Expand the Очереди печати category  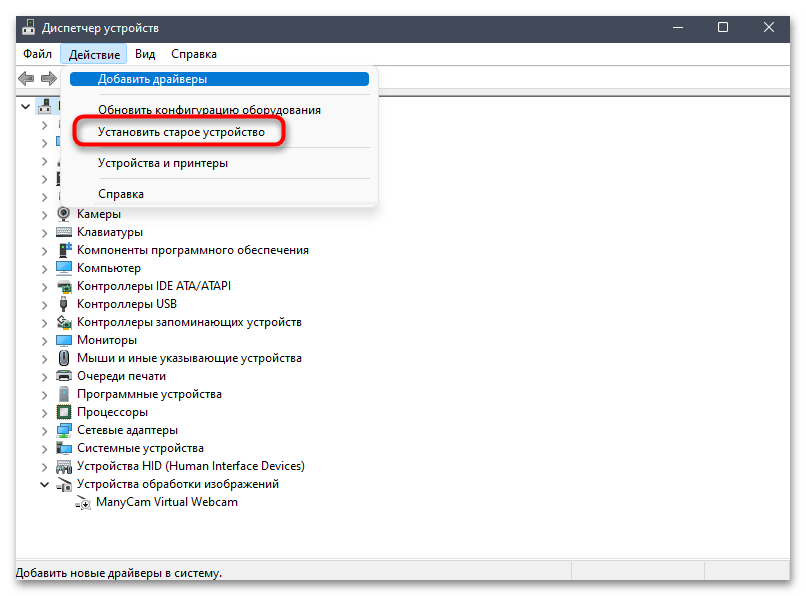[44, 376]
